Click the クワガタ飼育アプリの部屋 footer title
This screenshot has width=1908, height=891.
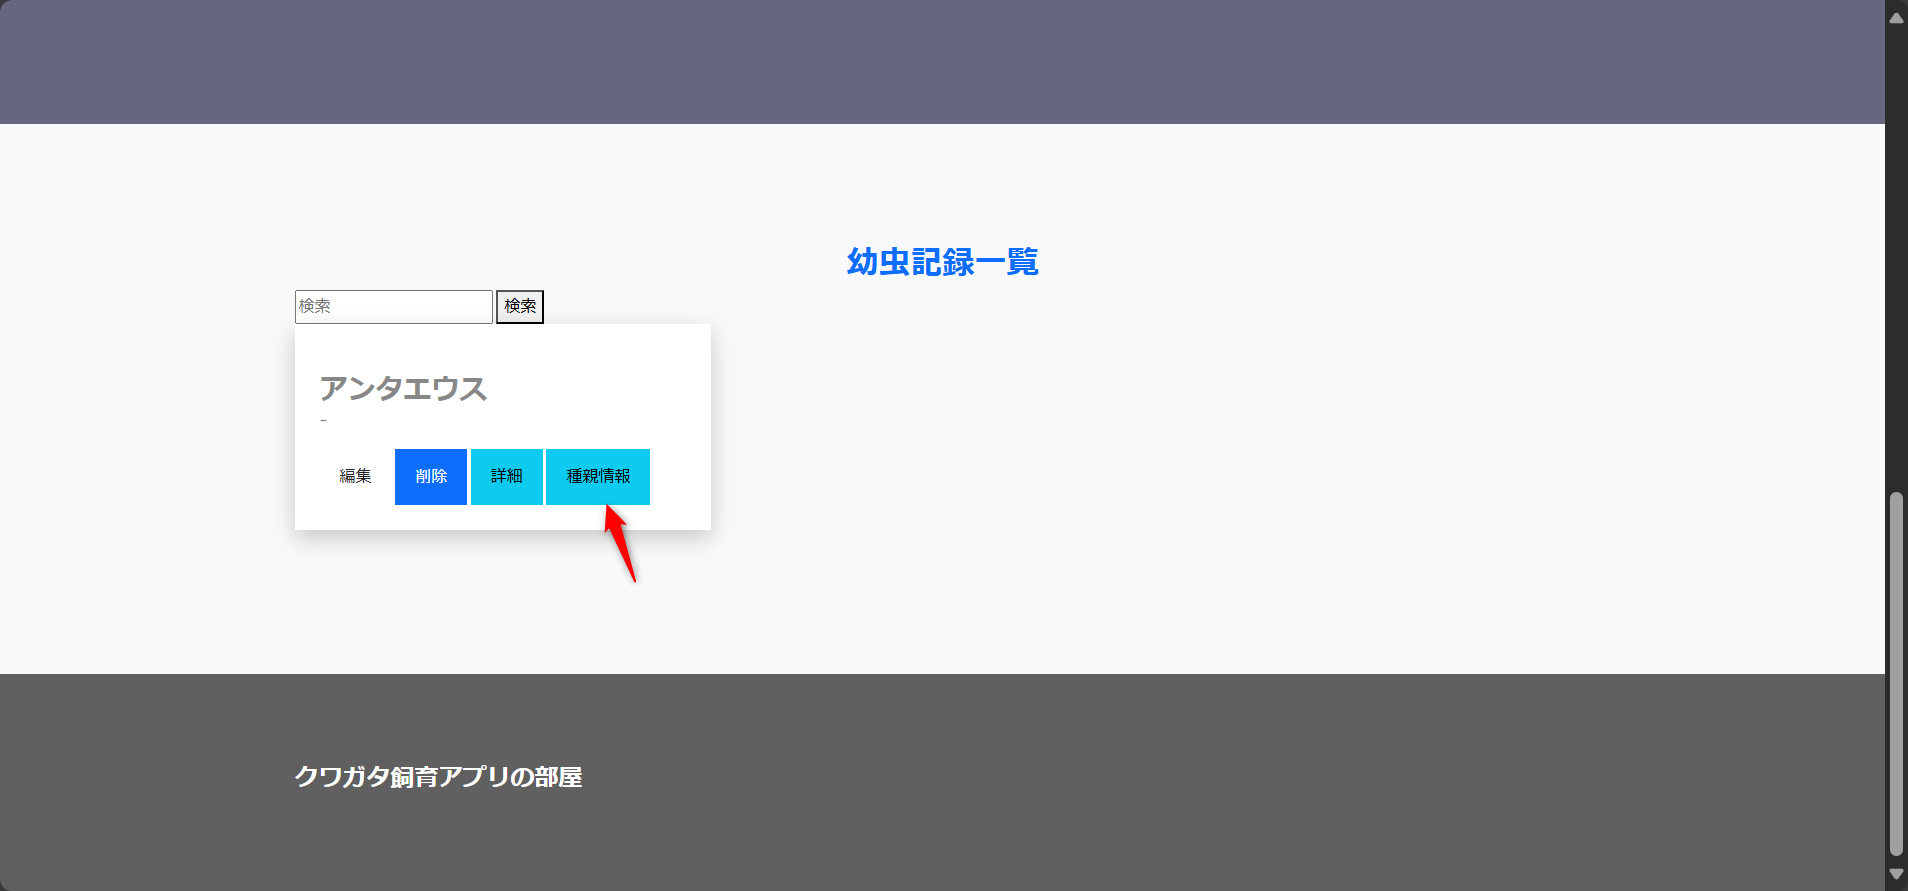click(438, 777)
